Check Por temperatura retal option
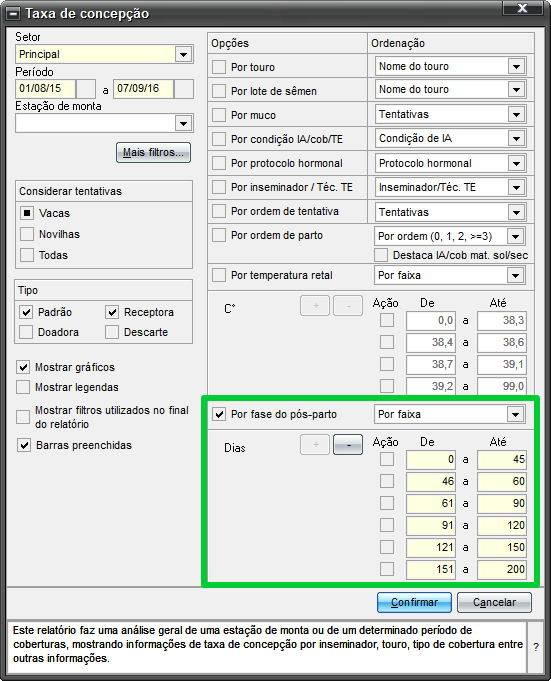The image size is (551, 681). pyautogui.click(x=219, y=275)
